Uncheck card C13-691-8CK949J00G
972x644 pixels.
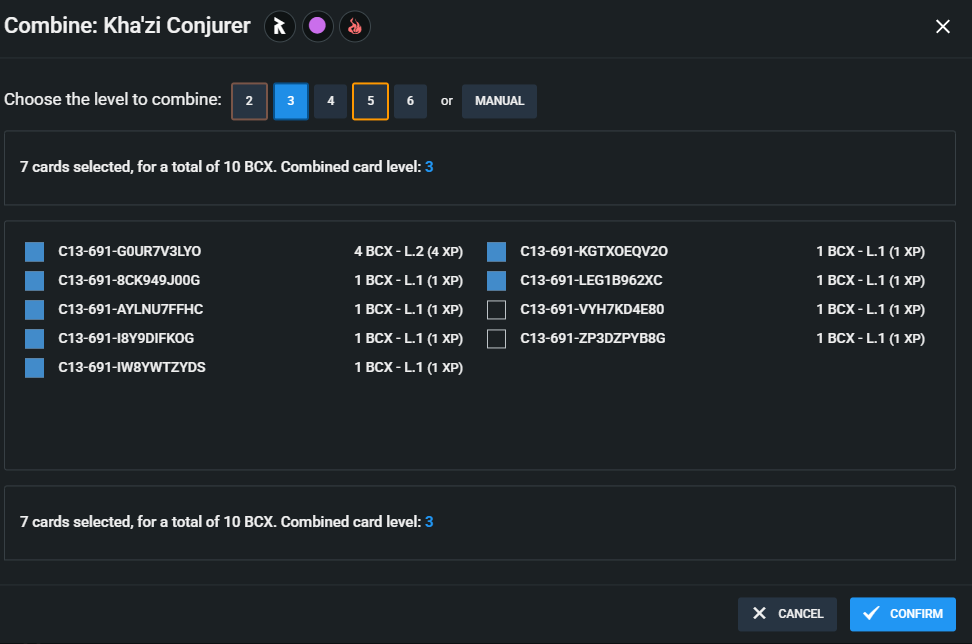point(35,281)
